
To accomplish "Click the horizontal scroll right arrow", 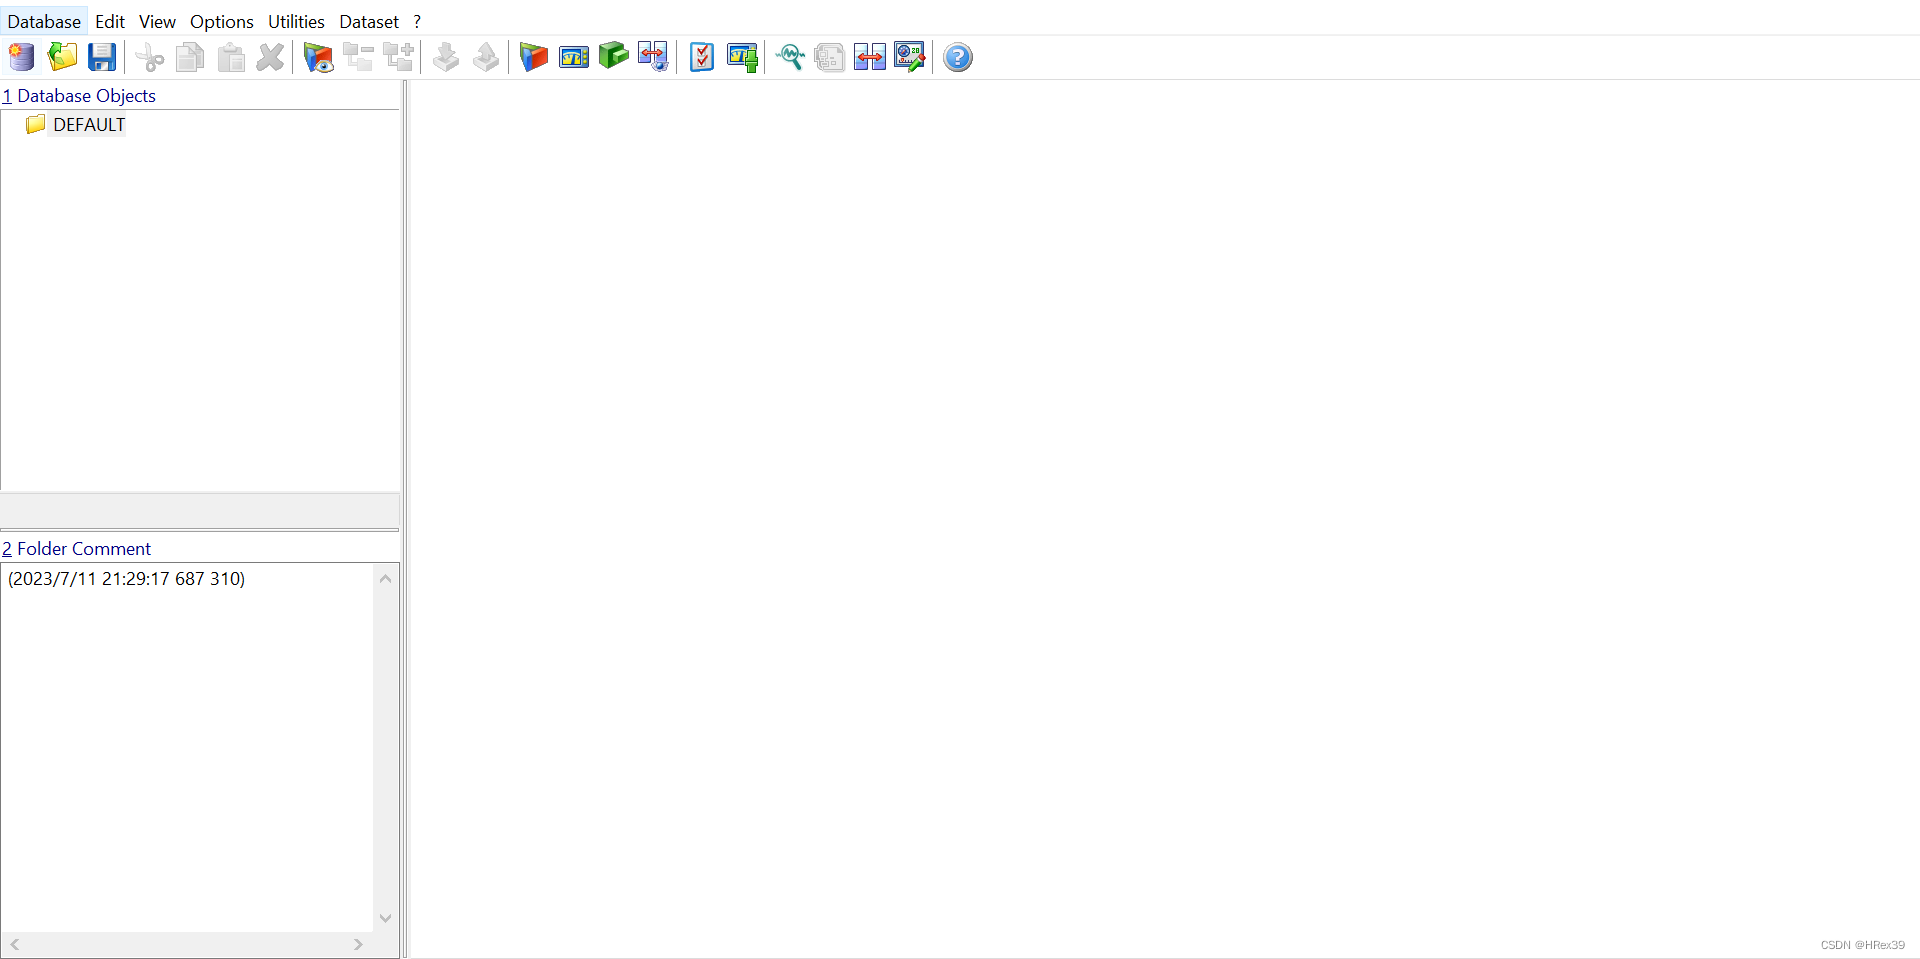I will coord(358,945).
